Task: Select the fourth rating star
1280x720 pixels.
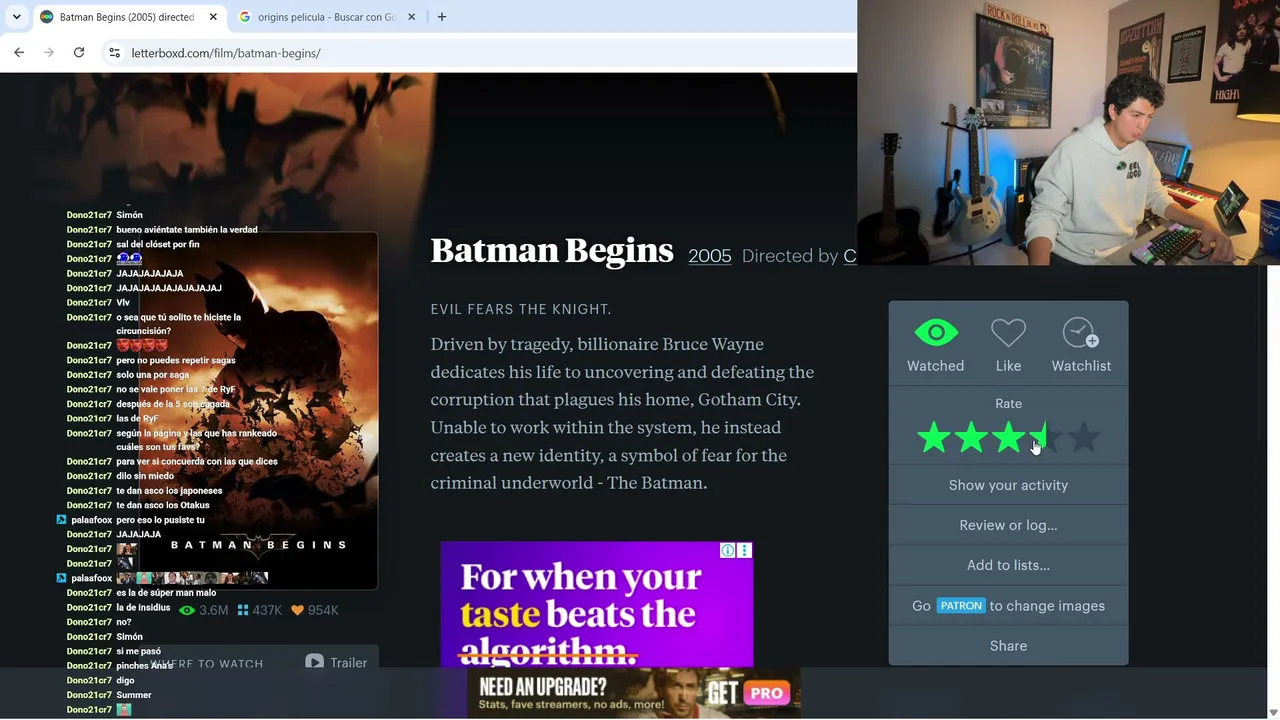Action: coord(1046,438)
